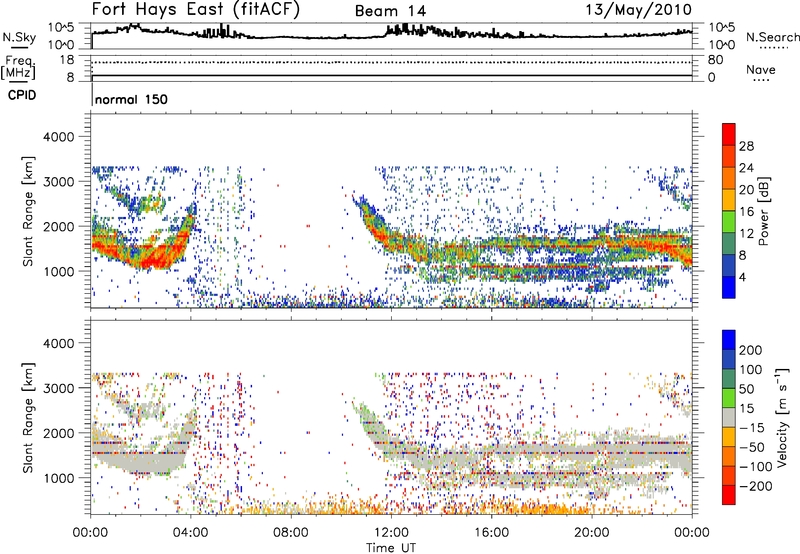Click the date "13/May/2010"

click(638, 10)
